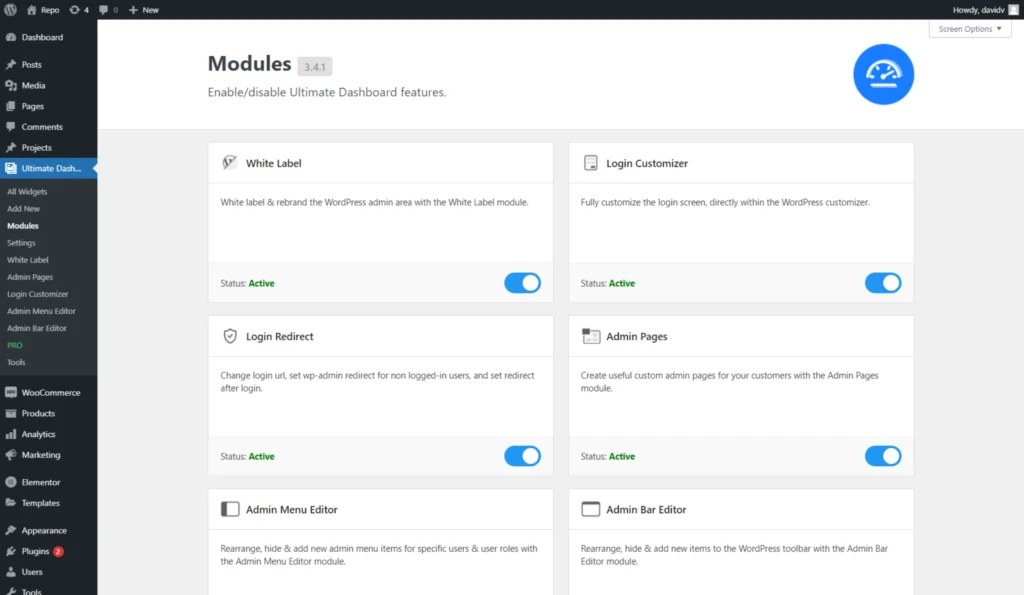Image resolution: width=1024 pixels, height=595 pixels.
Task: Click the White Label module icon
Action: click(x=229, y=163)
